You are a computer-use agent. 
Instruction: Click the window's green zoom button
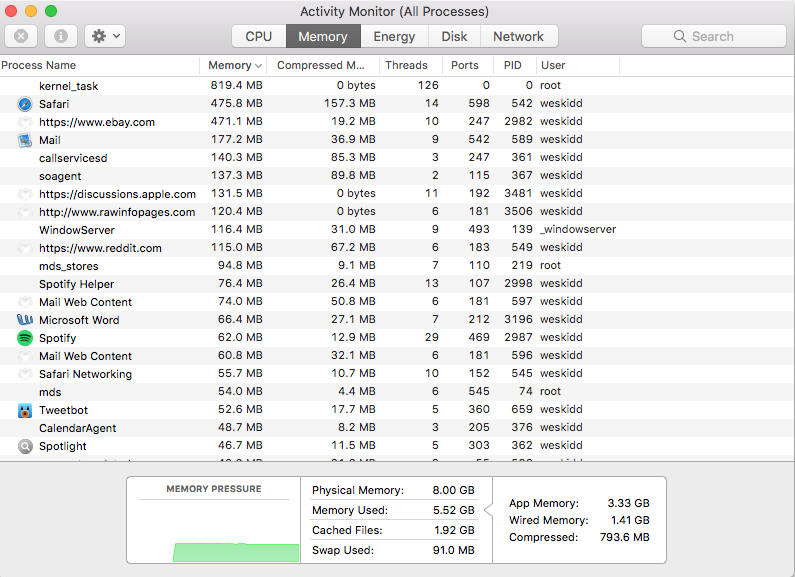pos(51,11)
